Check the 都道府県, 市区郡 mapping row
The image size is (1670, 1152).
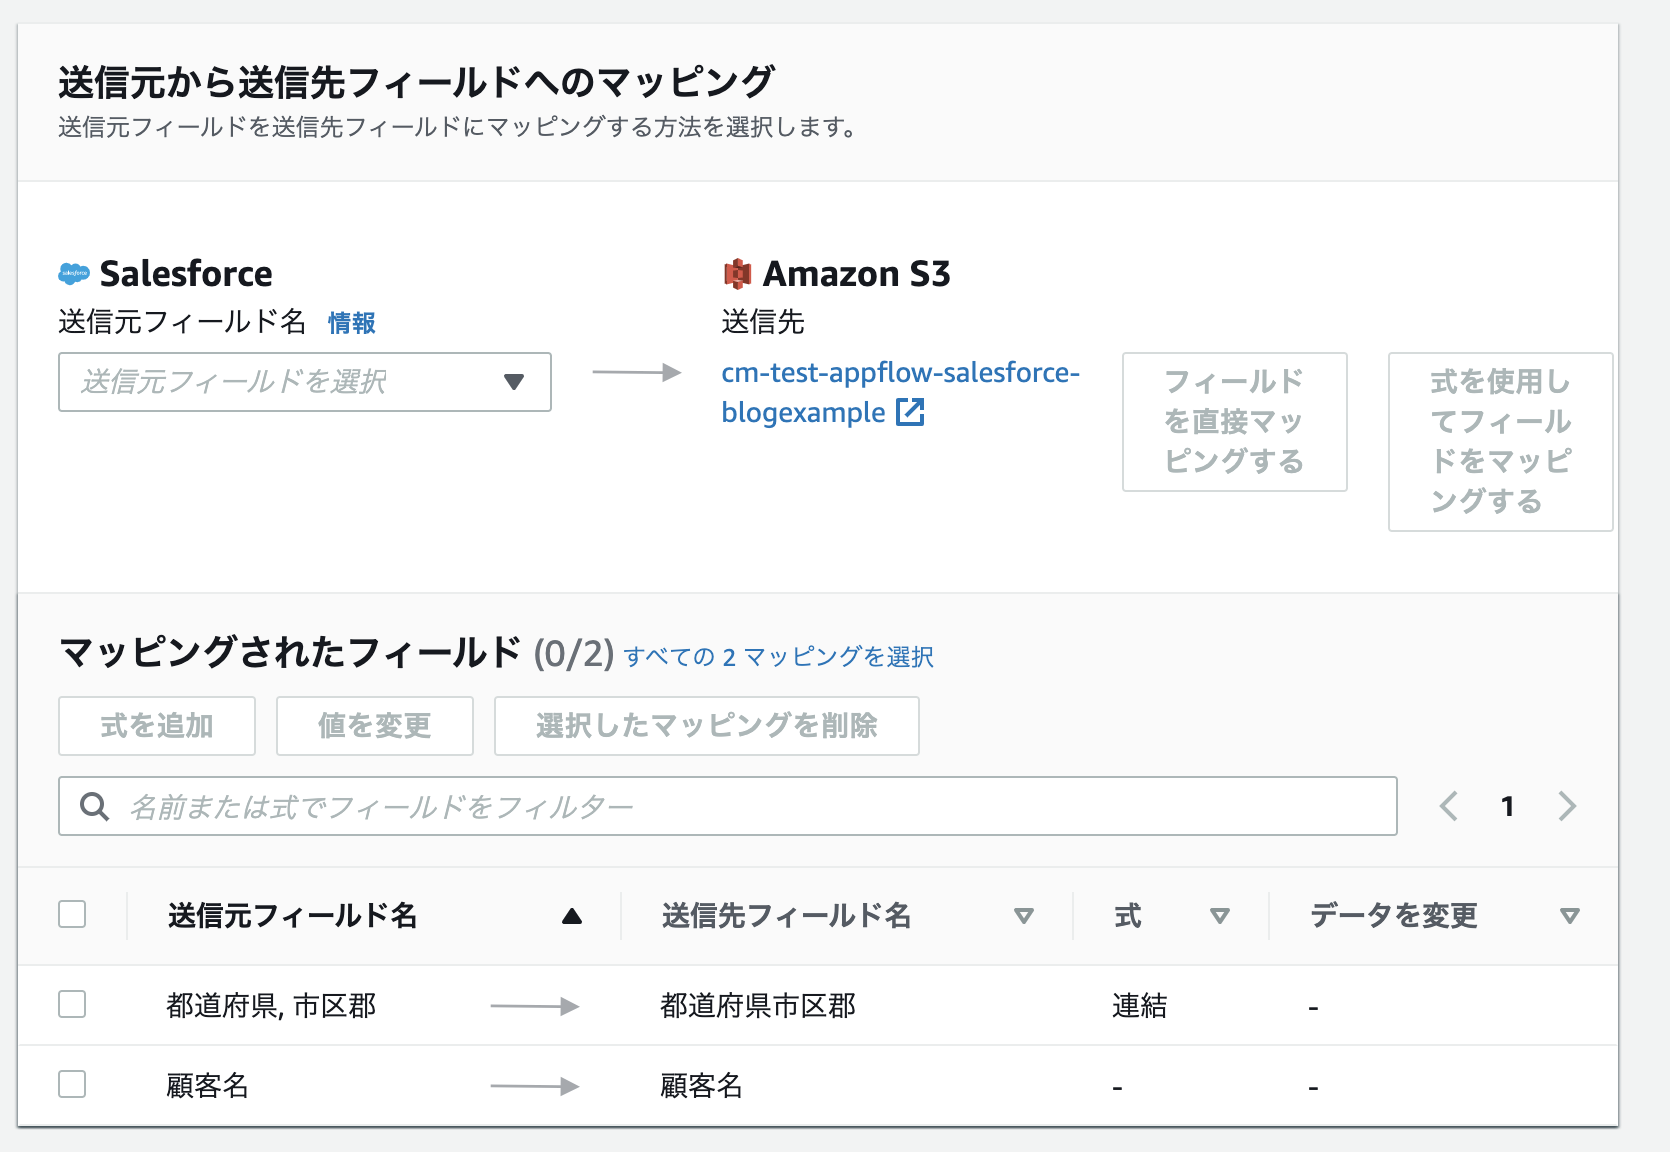pyautogui.click(x=71, y=1005)
